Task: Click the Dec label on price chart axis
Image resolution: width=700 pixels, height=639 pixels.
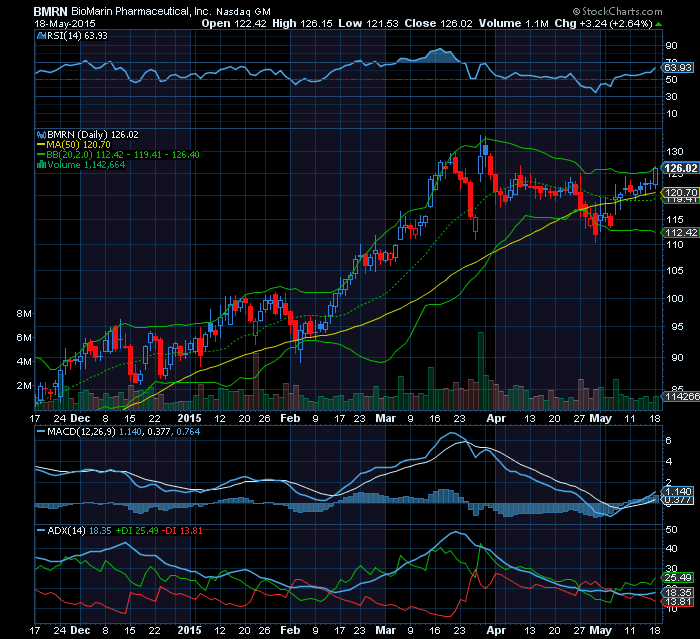Action: click(x=80, y=418)
